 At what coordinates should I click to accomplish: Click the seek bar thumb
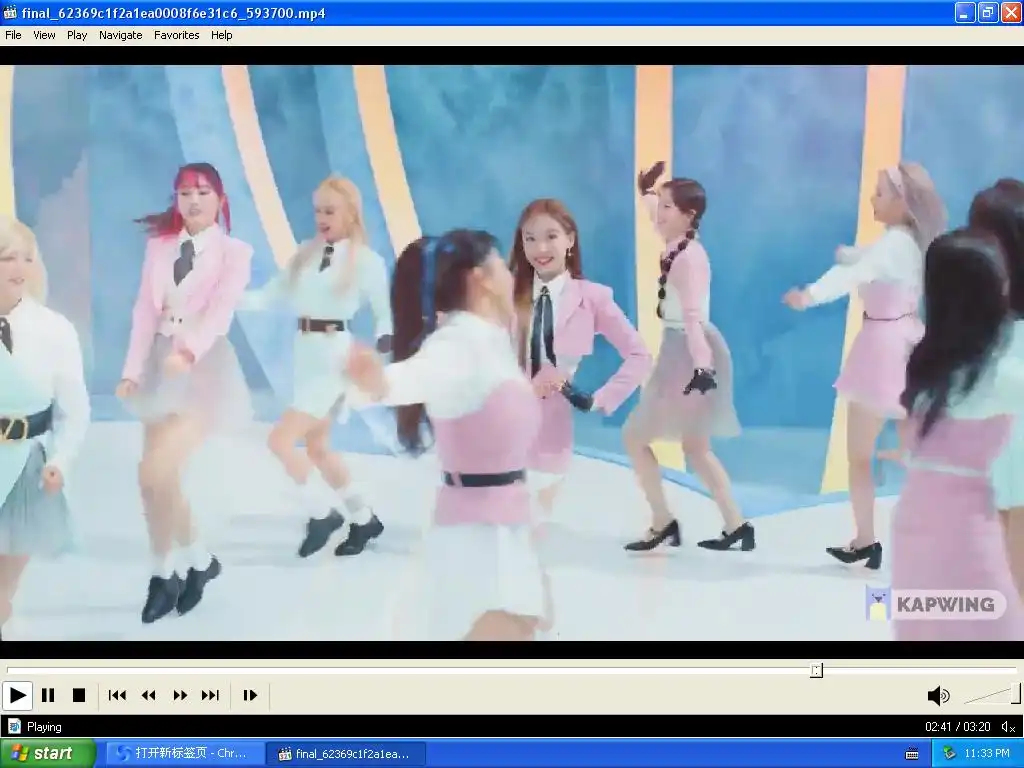(816, 670)
